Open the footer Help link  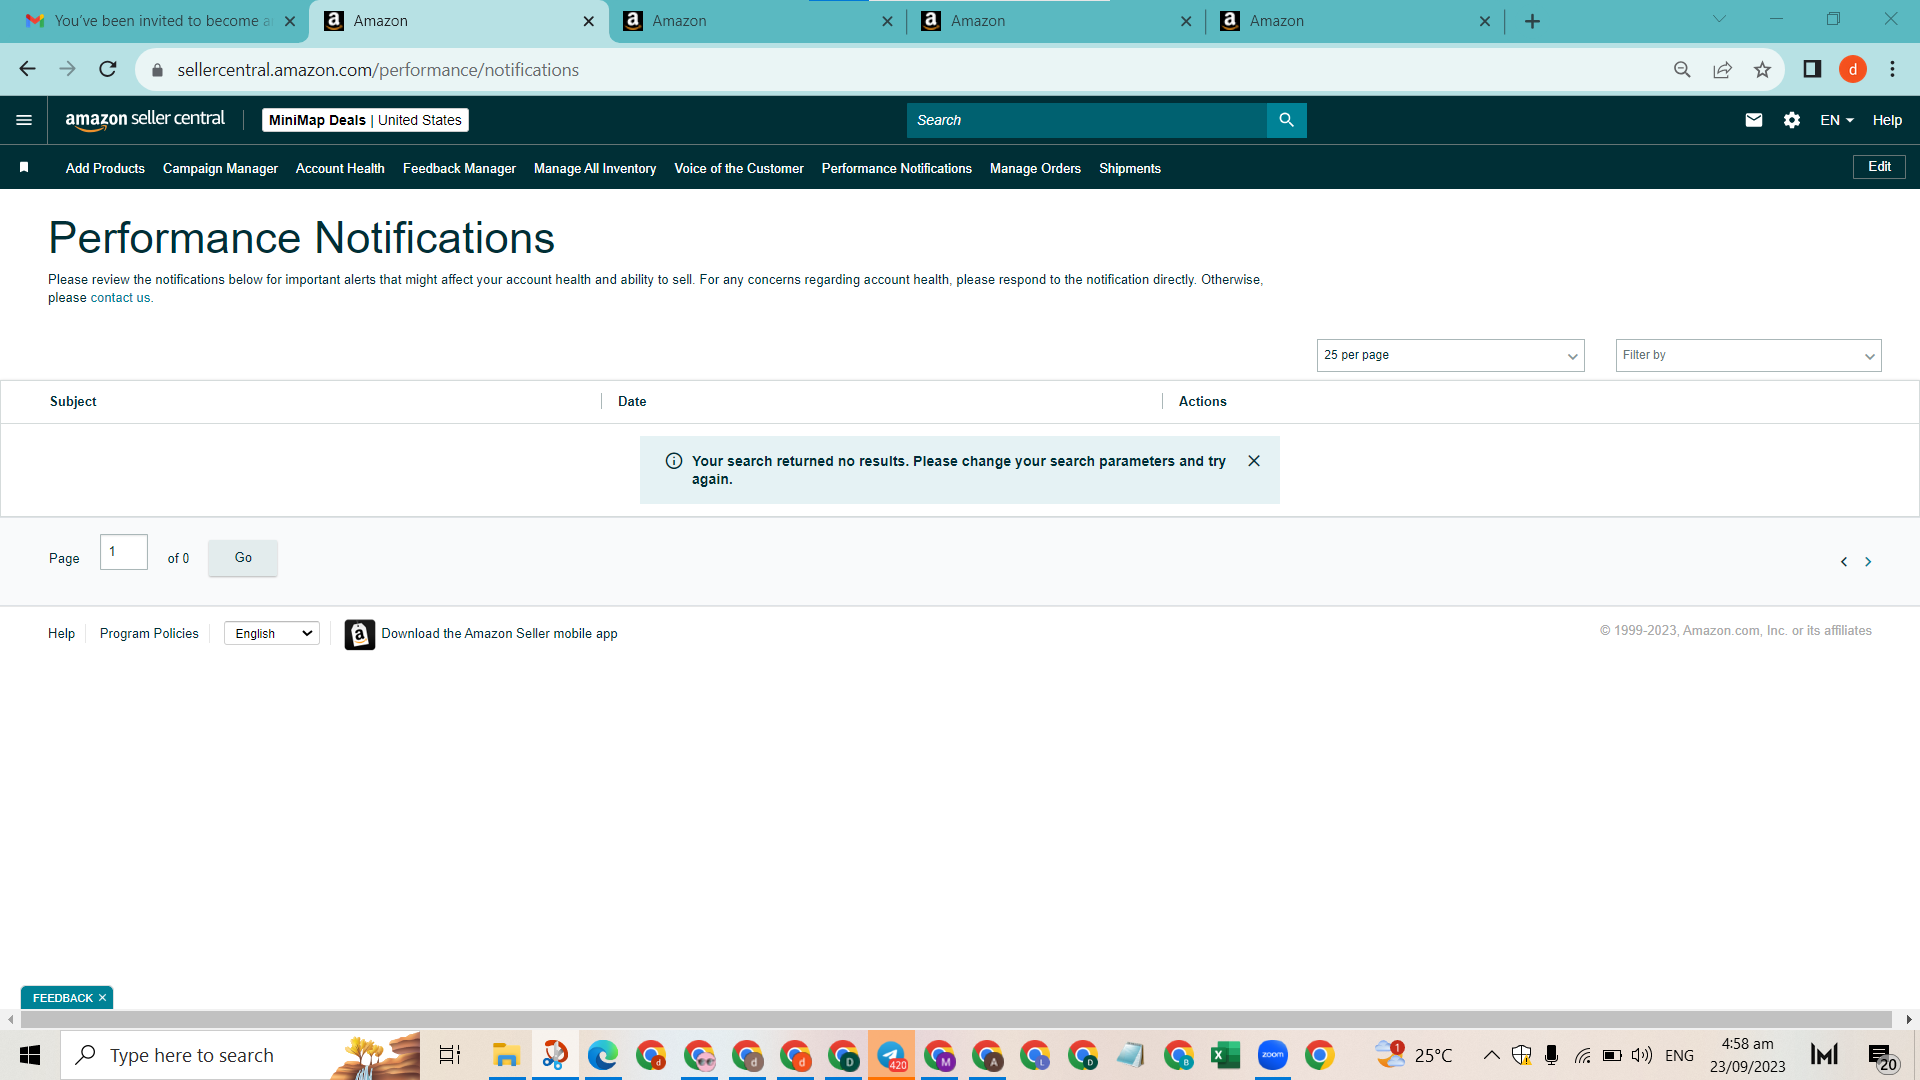tap(61, 633)
